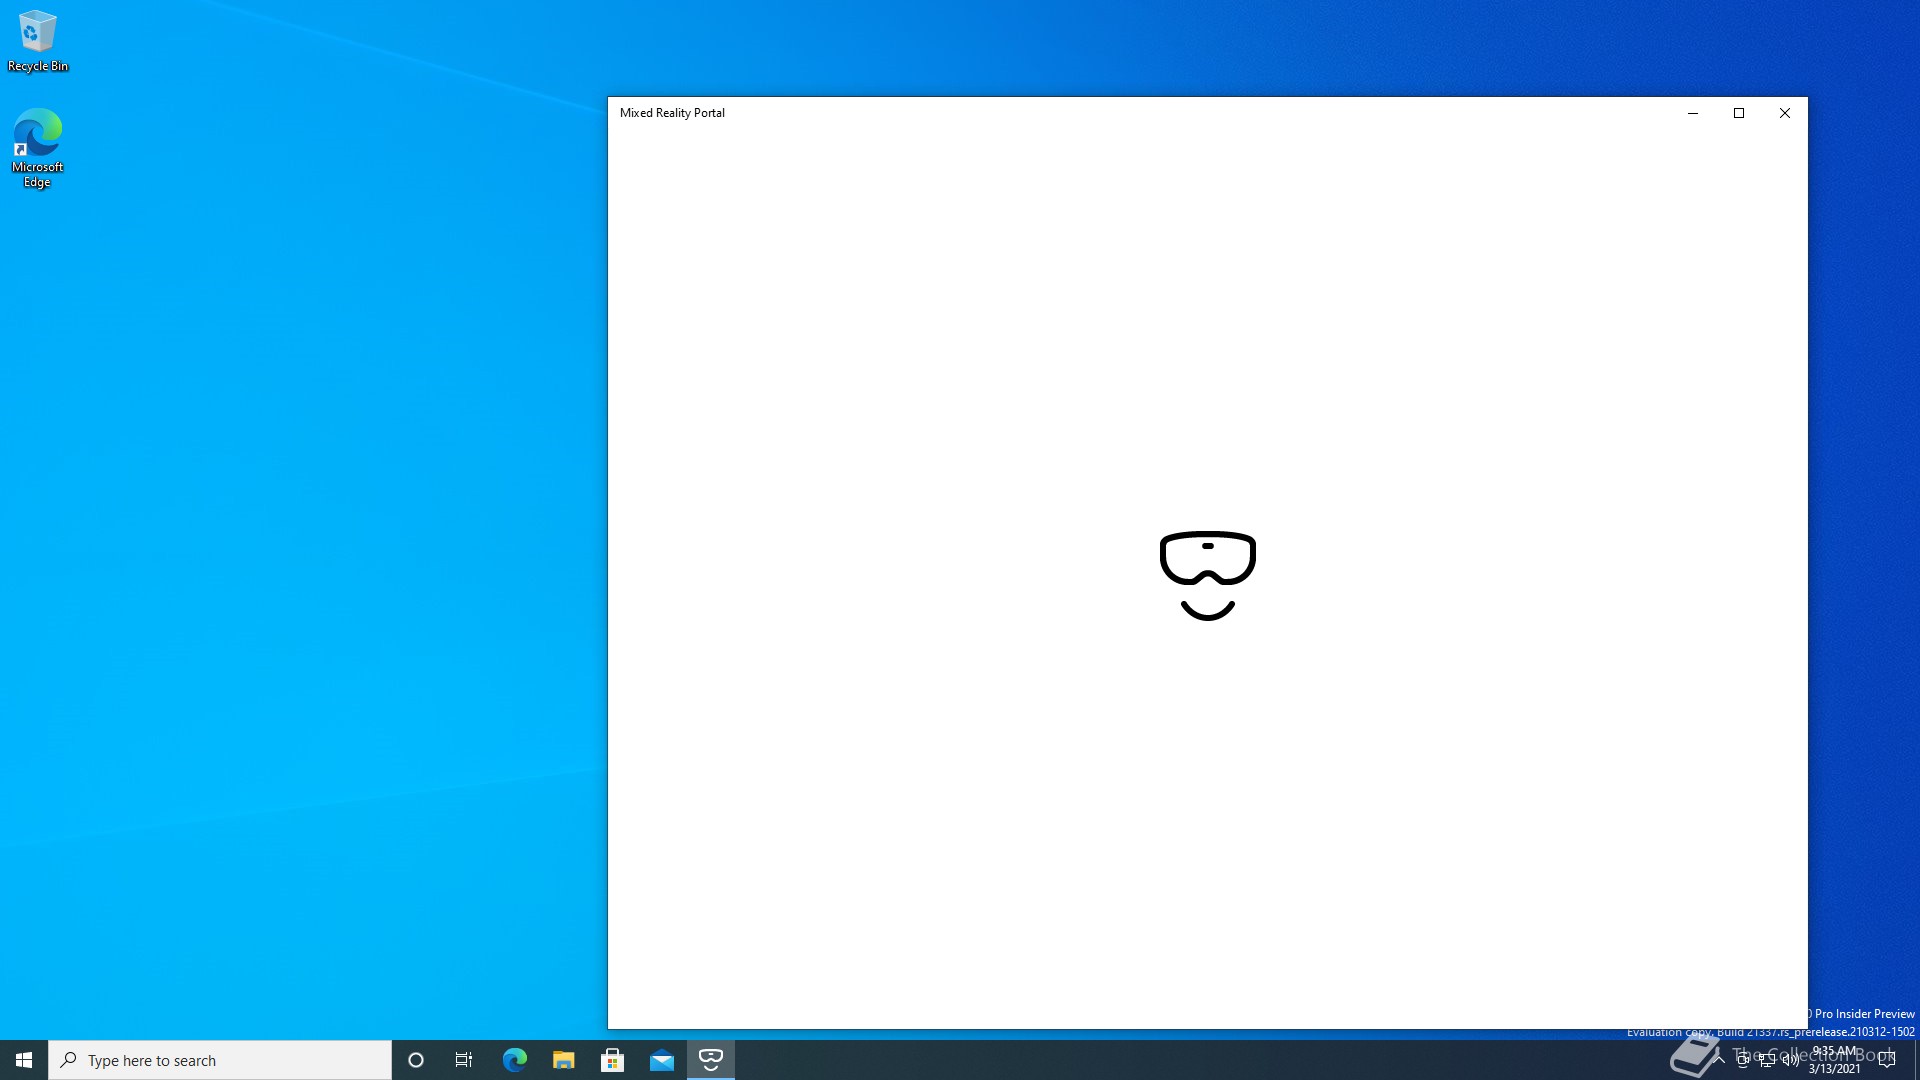Open File Explorer from the taskbar

pos(564,1060)
